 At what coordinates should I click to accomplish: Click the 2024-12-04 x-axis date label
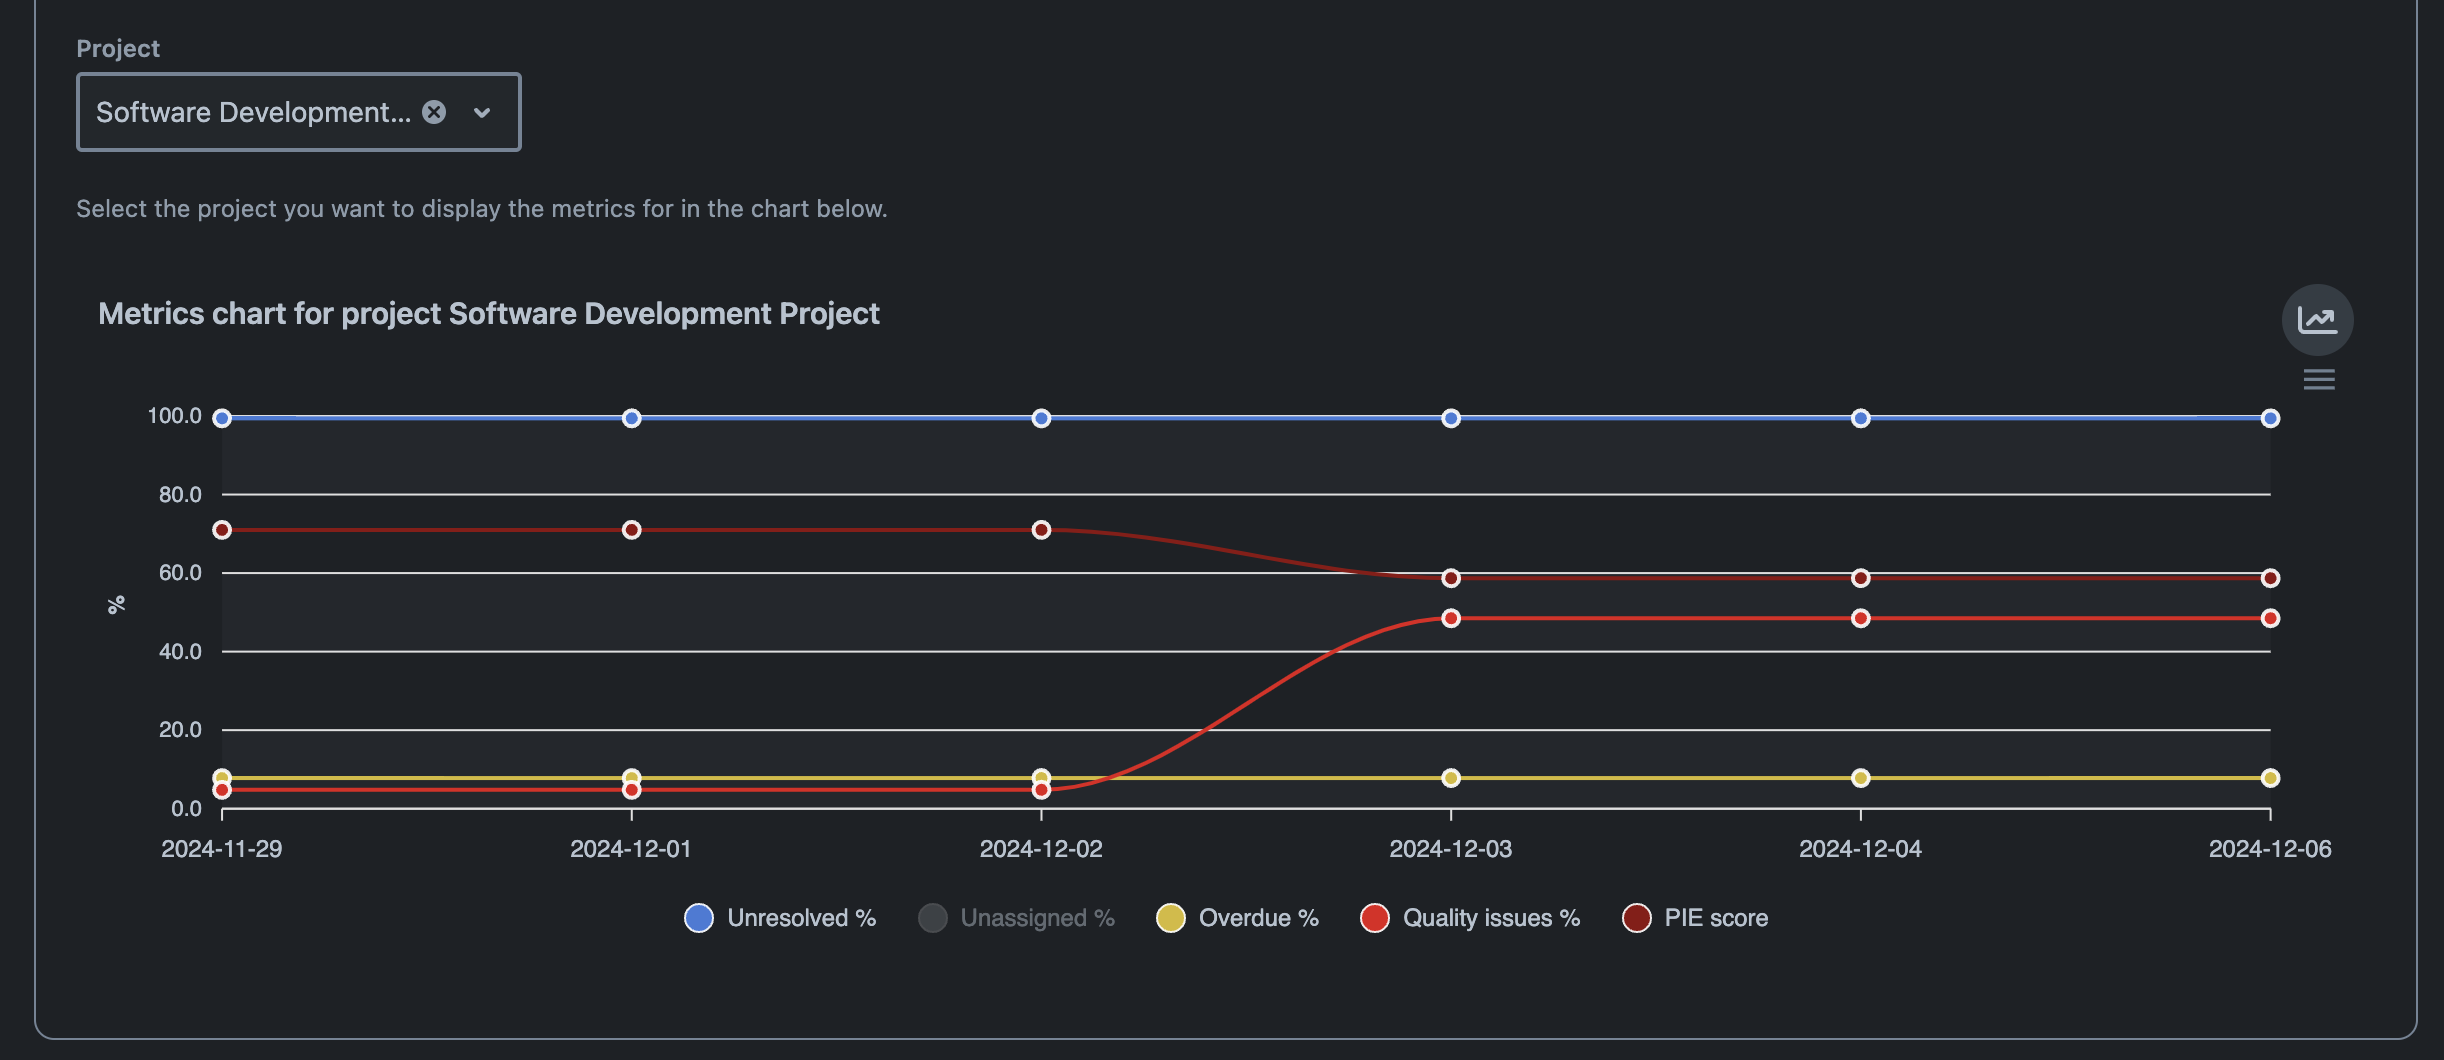click(x=1860, y=849)
